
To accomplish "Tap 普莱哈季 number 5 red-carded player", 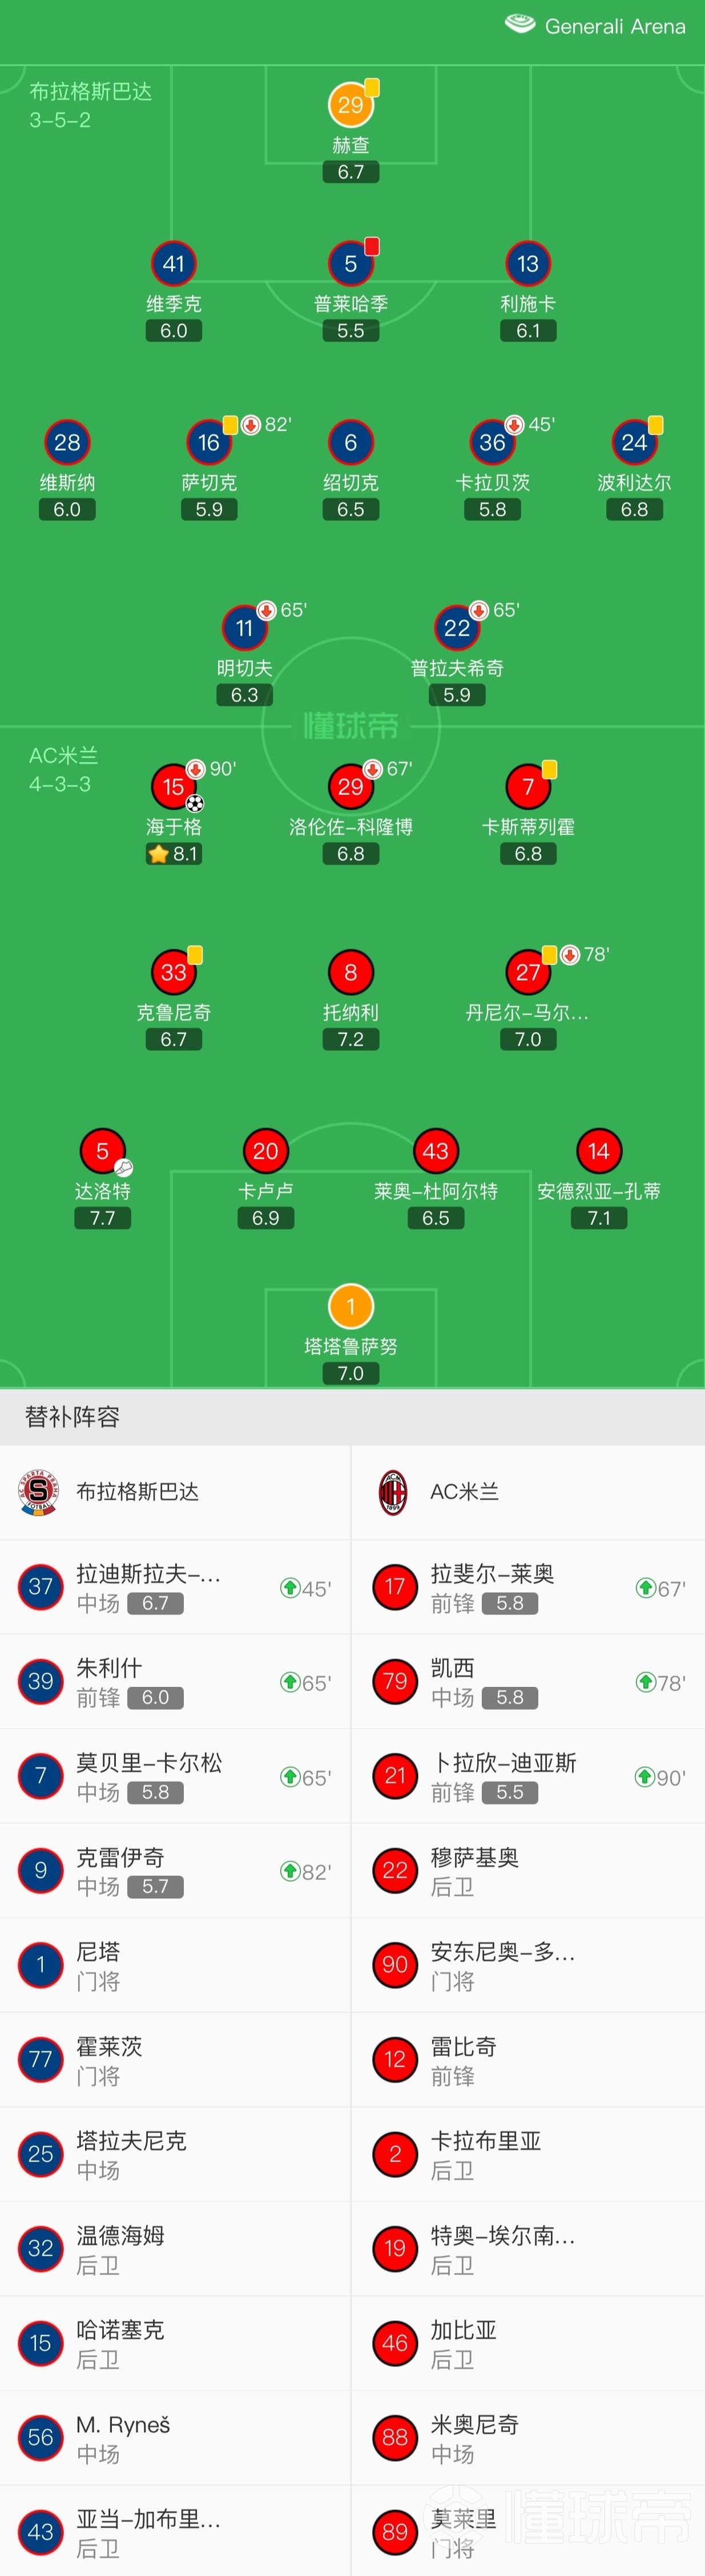I will [x=350, y=264].
